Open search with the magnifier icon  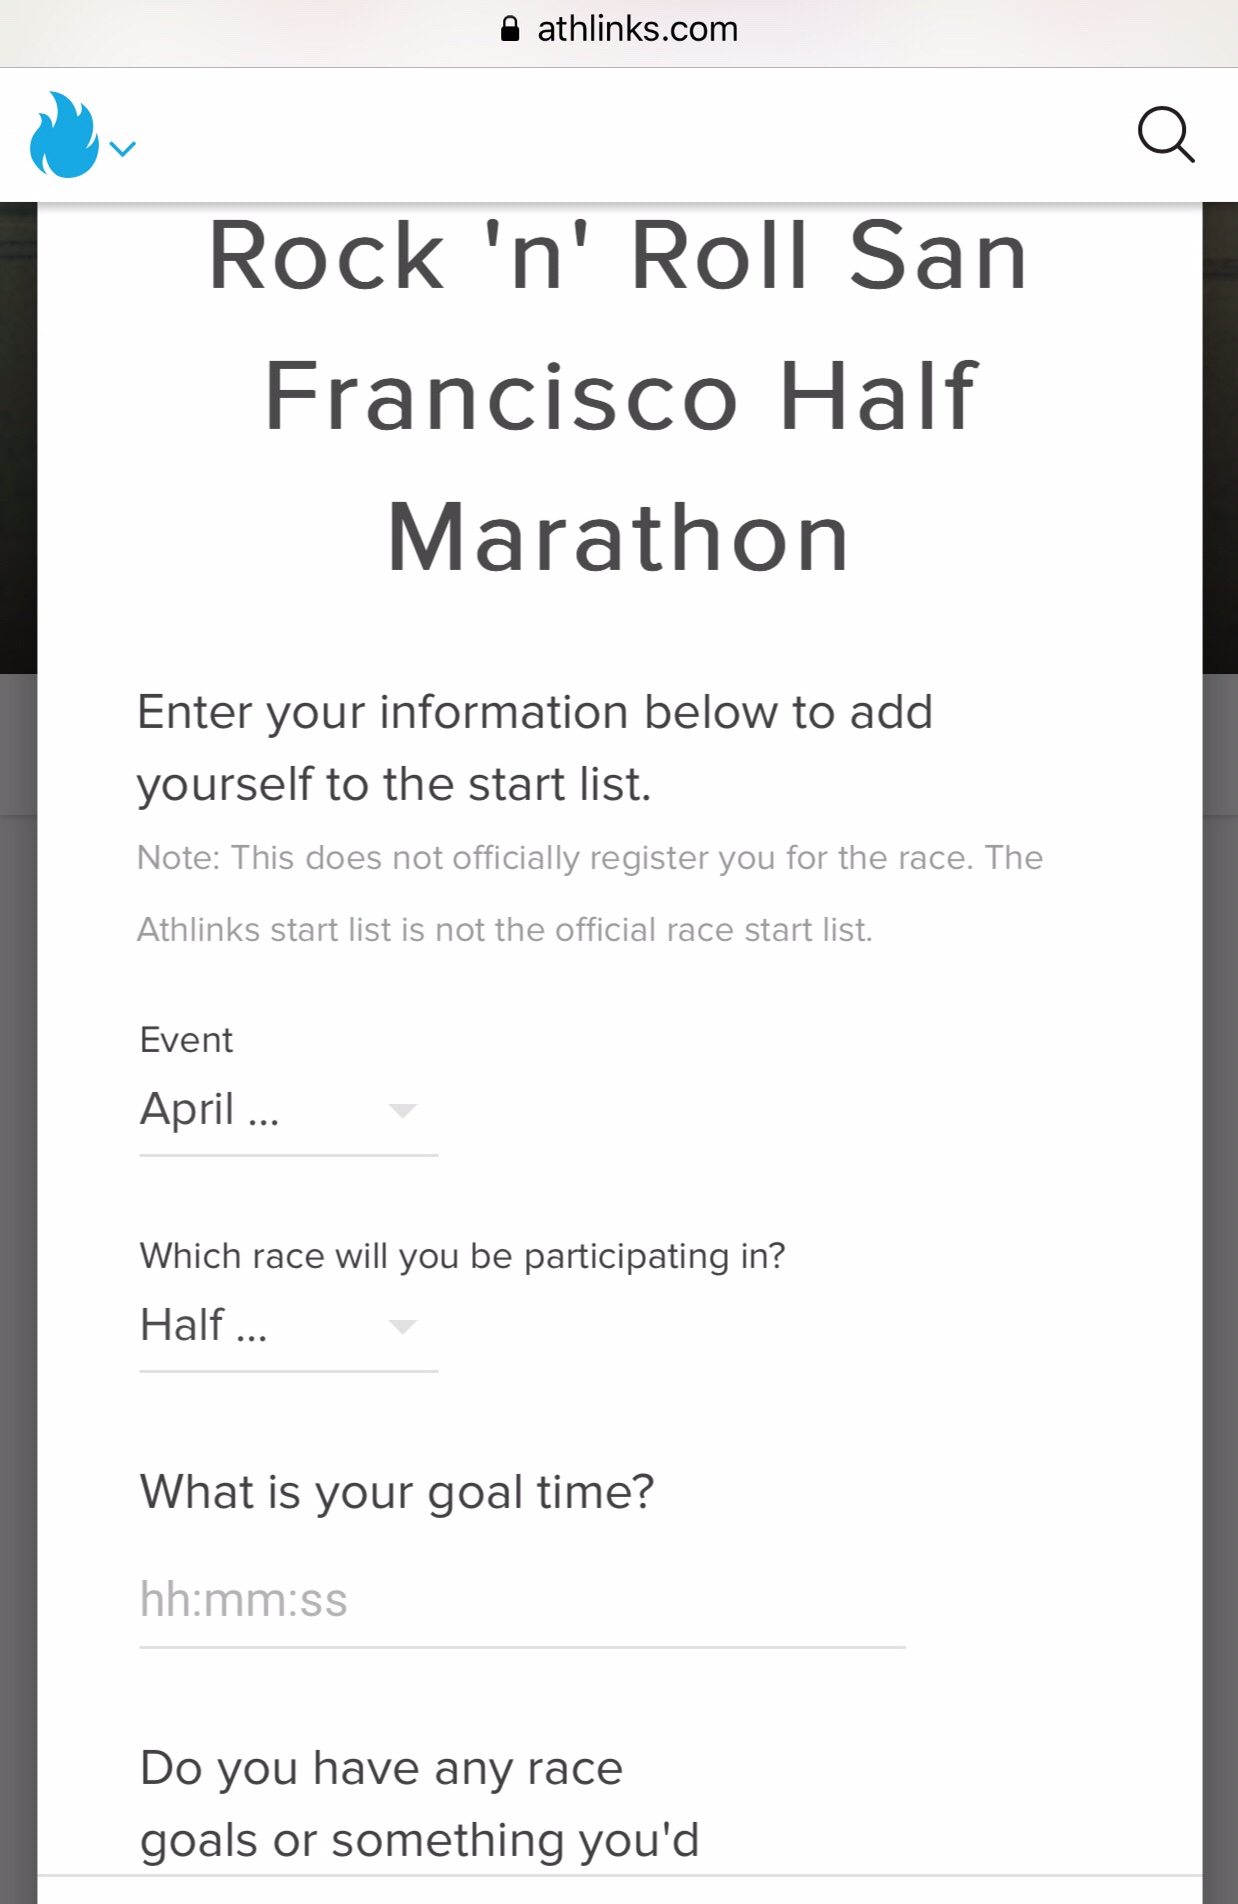click(x=1165, y=135)
